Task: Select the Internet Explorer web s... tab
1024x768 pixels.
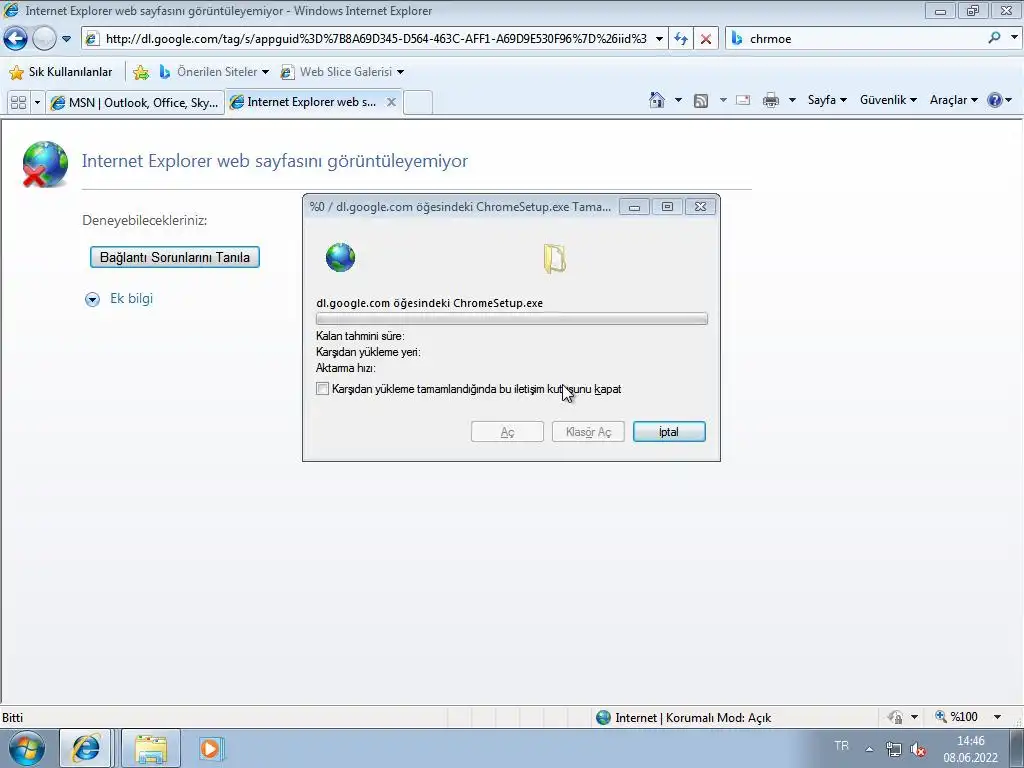Action: [x=304, y=102]
